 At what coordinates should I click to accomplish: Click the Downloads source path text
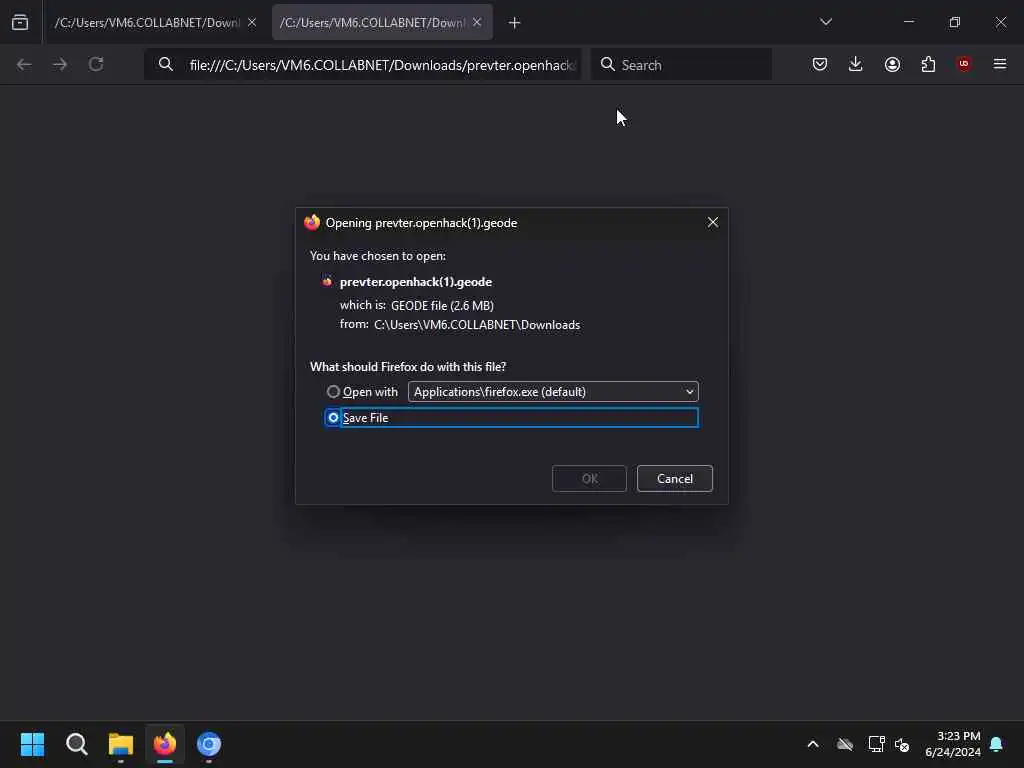click(x=477, y=325)
